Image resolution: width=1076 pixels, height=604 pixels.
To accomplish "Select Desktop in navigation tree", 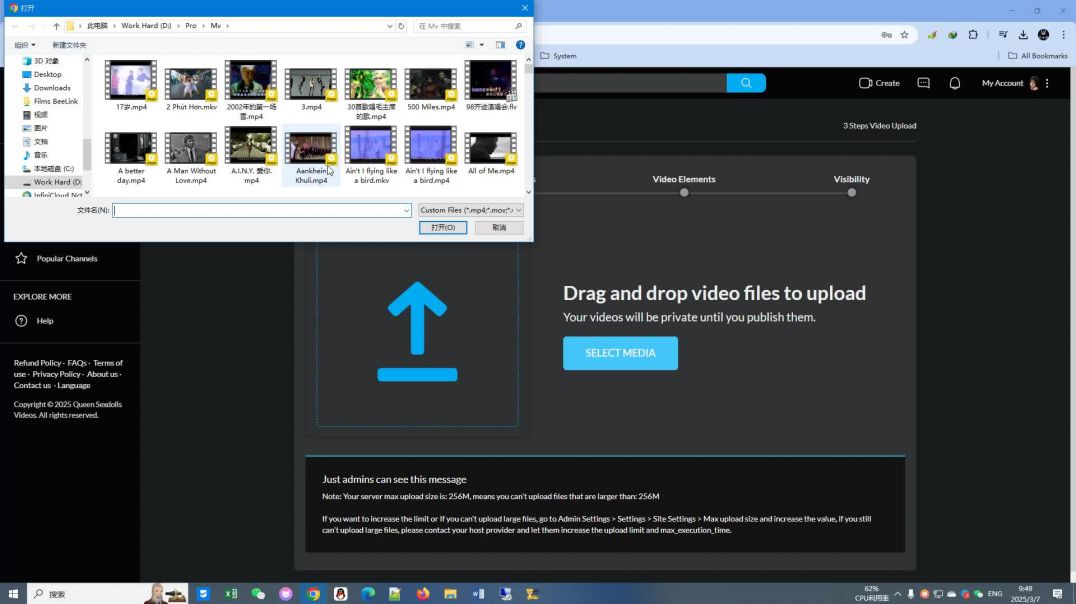I will [47, 74].
